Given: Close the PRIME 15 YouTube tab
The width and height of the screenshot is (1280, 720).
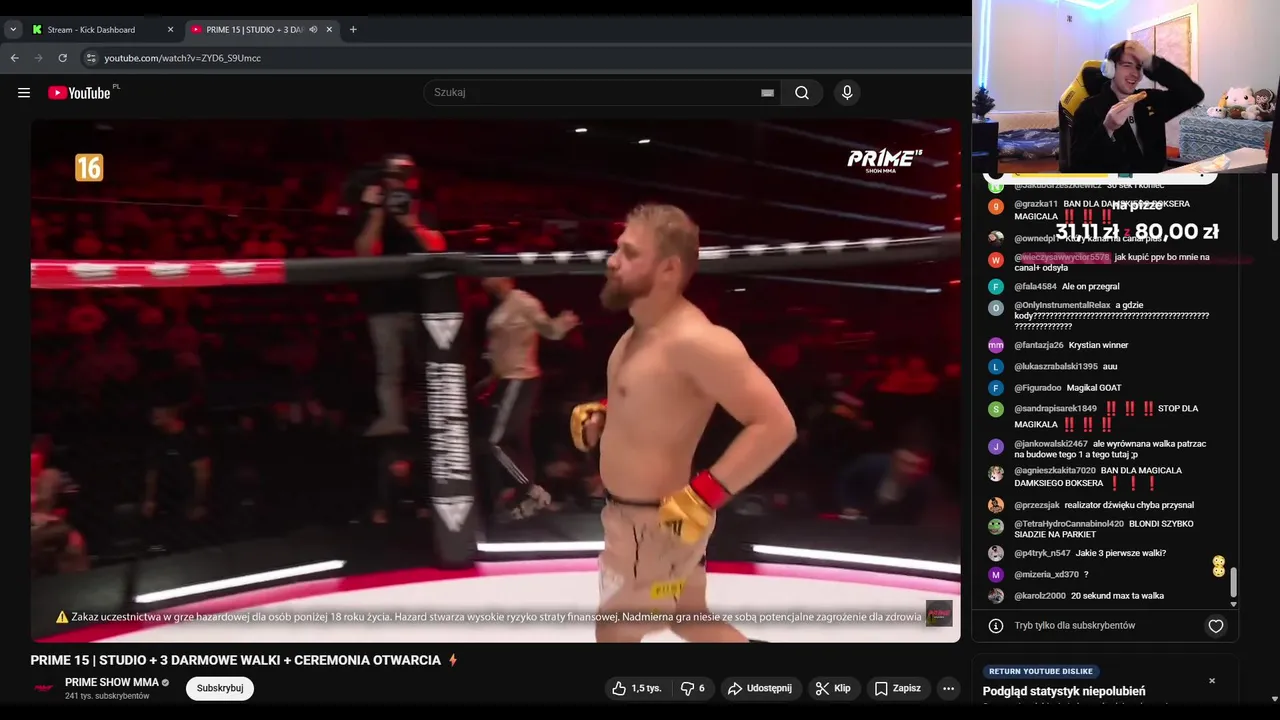Looking at the screenshot, I should point(329,29).
